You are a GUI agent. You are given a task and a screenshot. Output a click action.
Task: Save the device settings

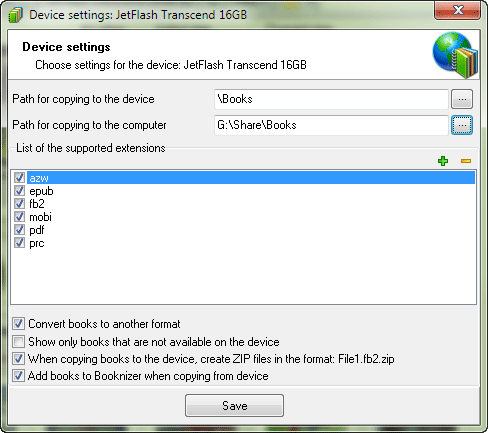tap(234, 405)
